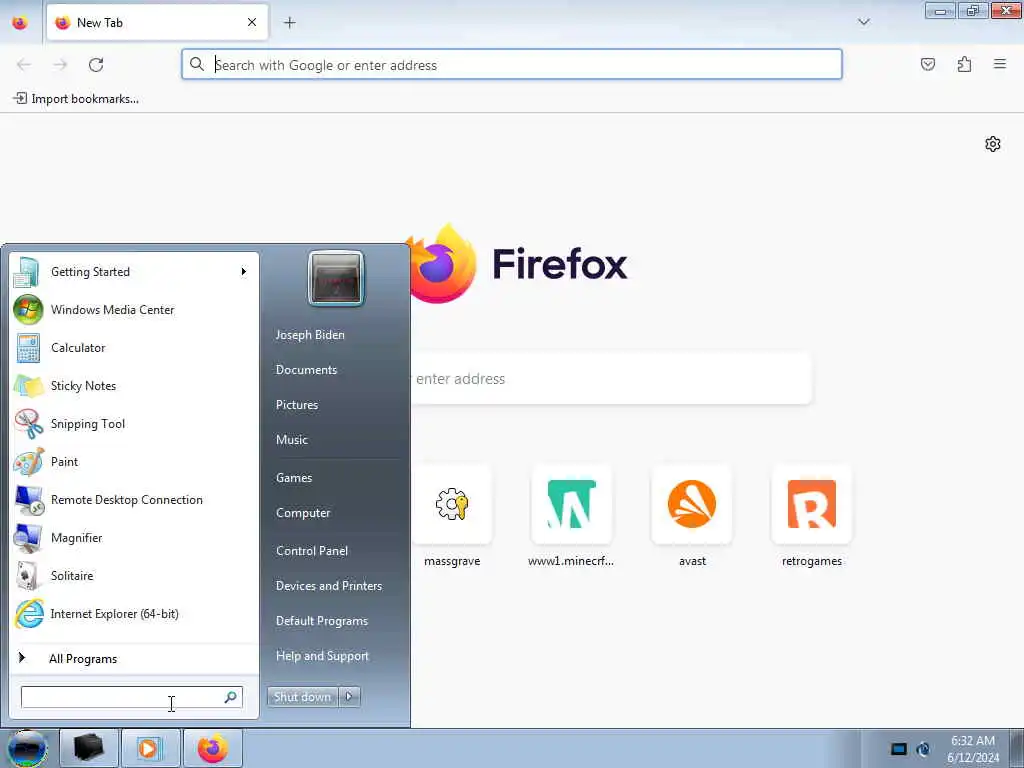This screenshot has width=1024, height=768.
Task: Start the Solitaire game
Action: tap(134, 575)
